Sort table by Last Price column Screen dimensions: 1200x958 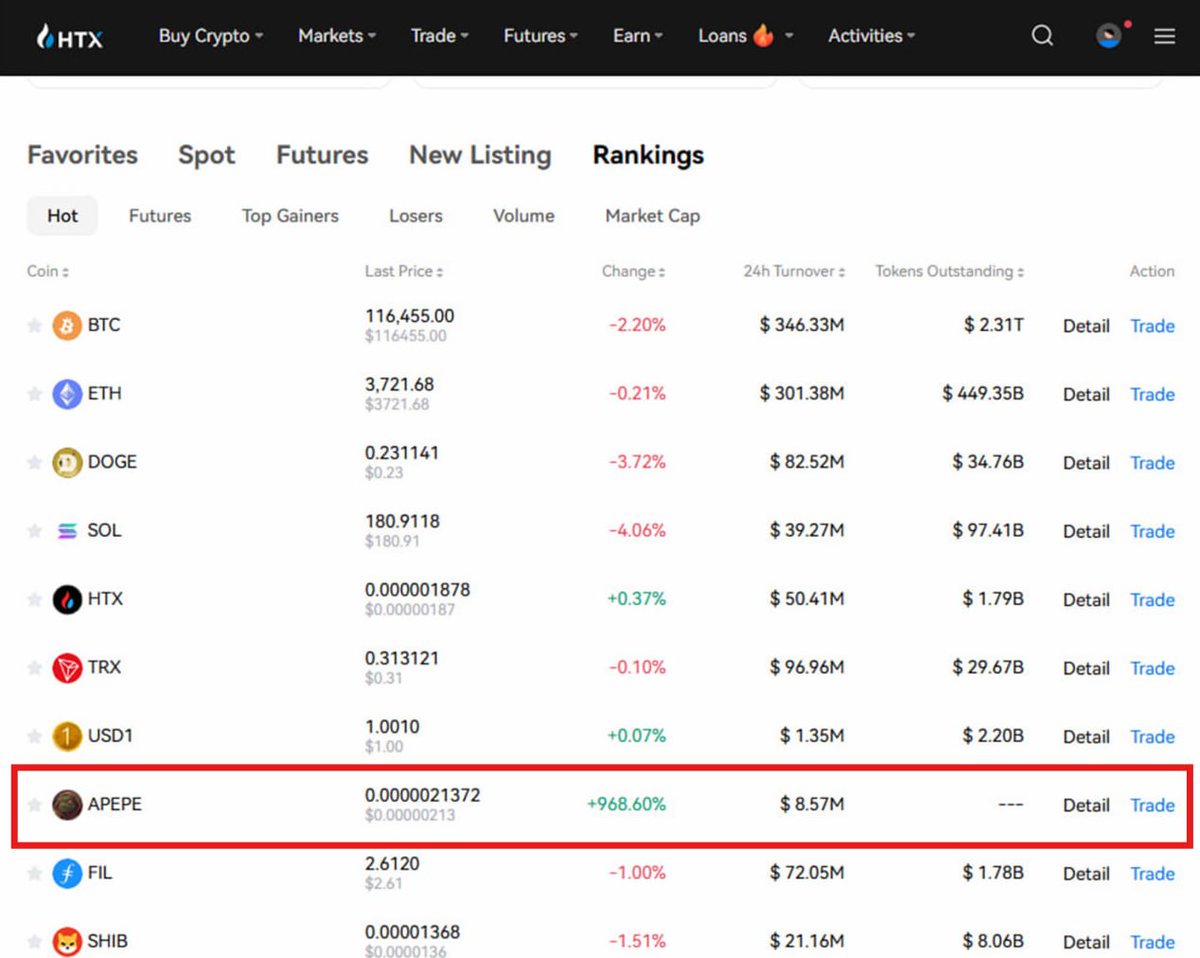[404, 272]
